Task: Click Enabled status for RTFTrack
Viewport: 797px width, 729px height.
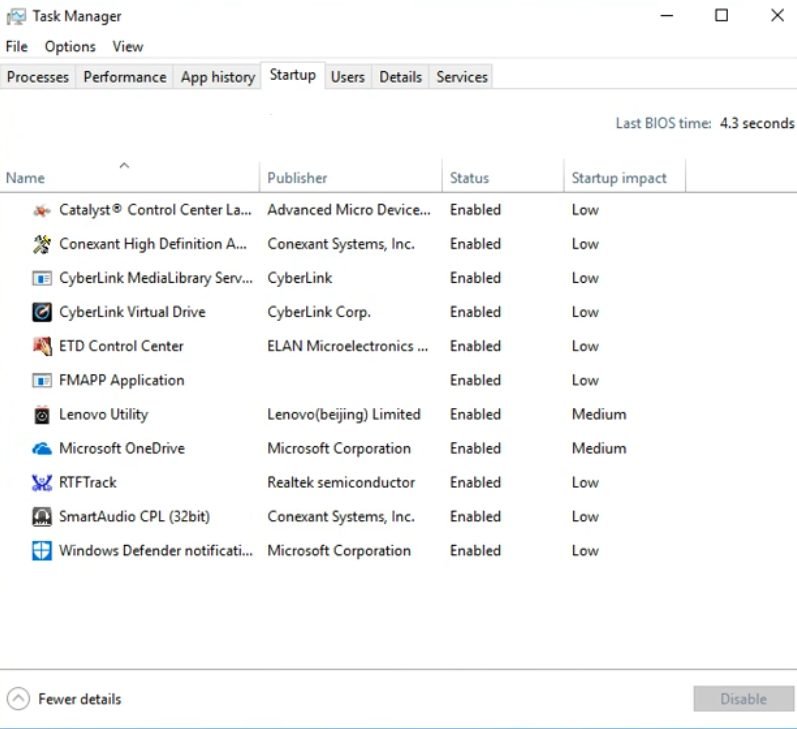Action: 475,482
